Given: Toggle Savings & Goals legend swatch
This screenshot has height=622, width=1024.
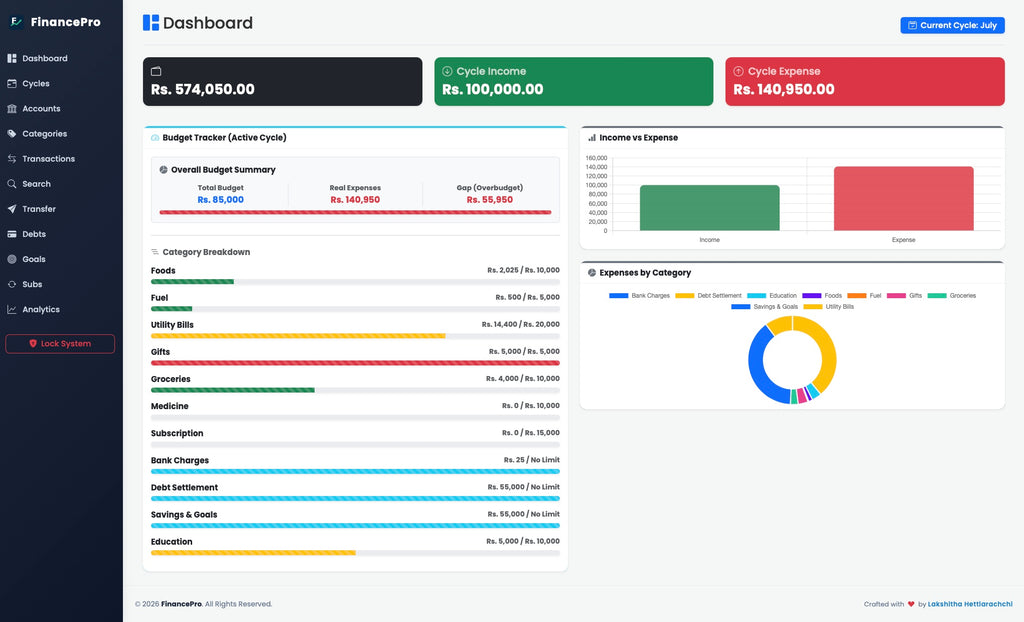Looking at the screenshot, I should (741, 307).
